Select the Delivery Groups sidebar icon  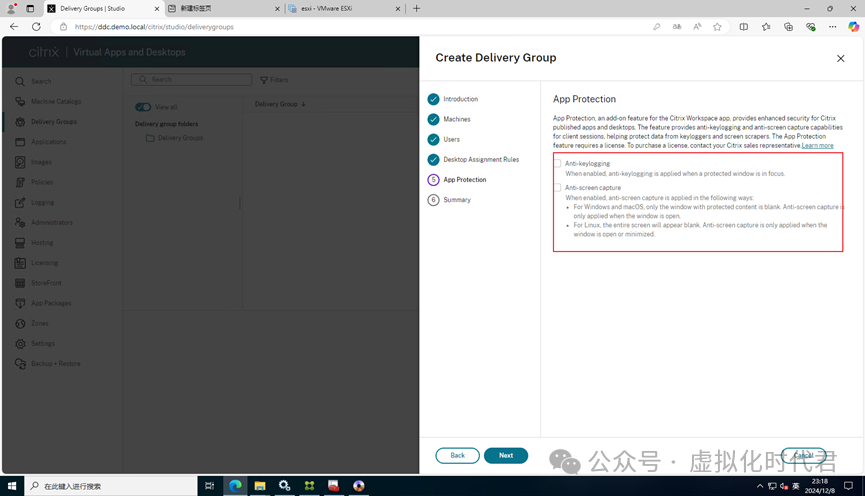(x=20, y=122)
